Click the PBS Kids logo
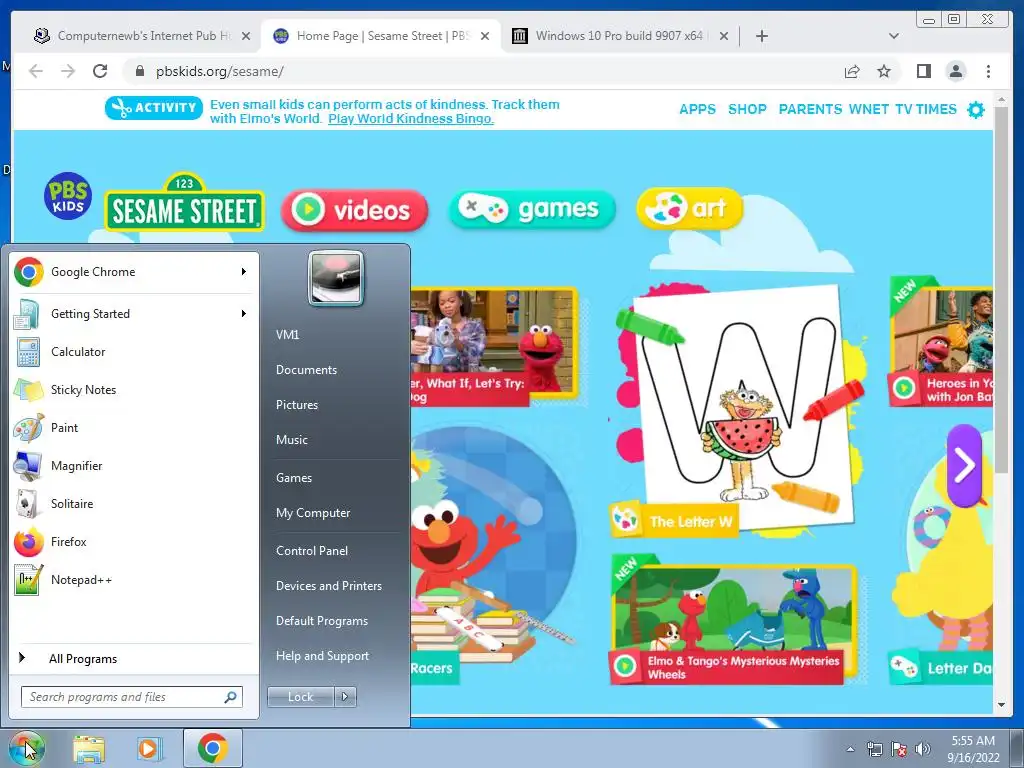The height and width of the screenshot is (768, 1024). [x=68, y=196]
